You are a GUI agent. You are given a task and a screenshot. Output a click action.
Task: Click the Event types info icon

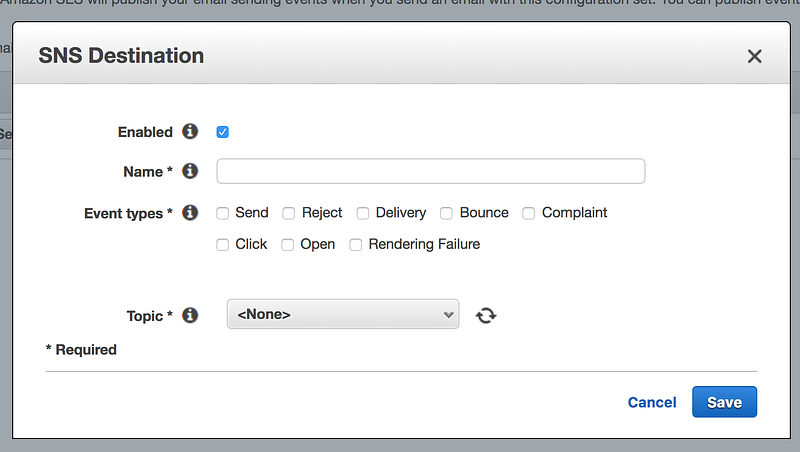coord(190,212)
